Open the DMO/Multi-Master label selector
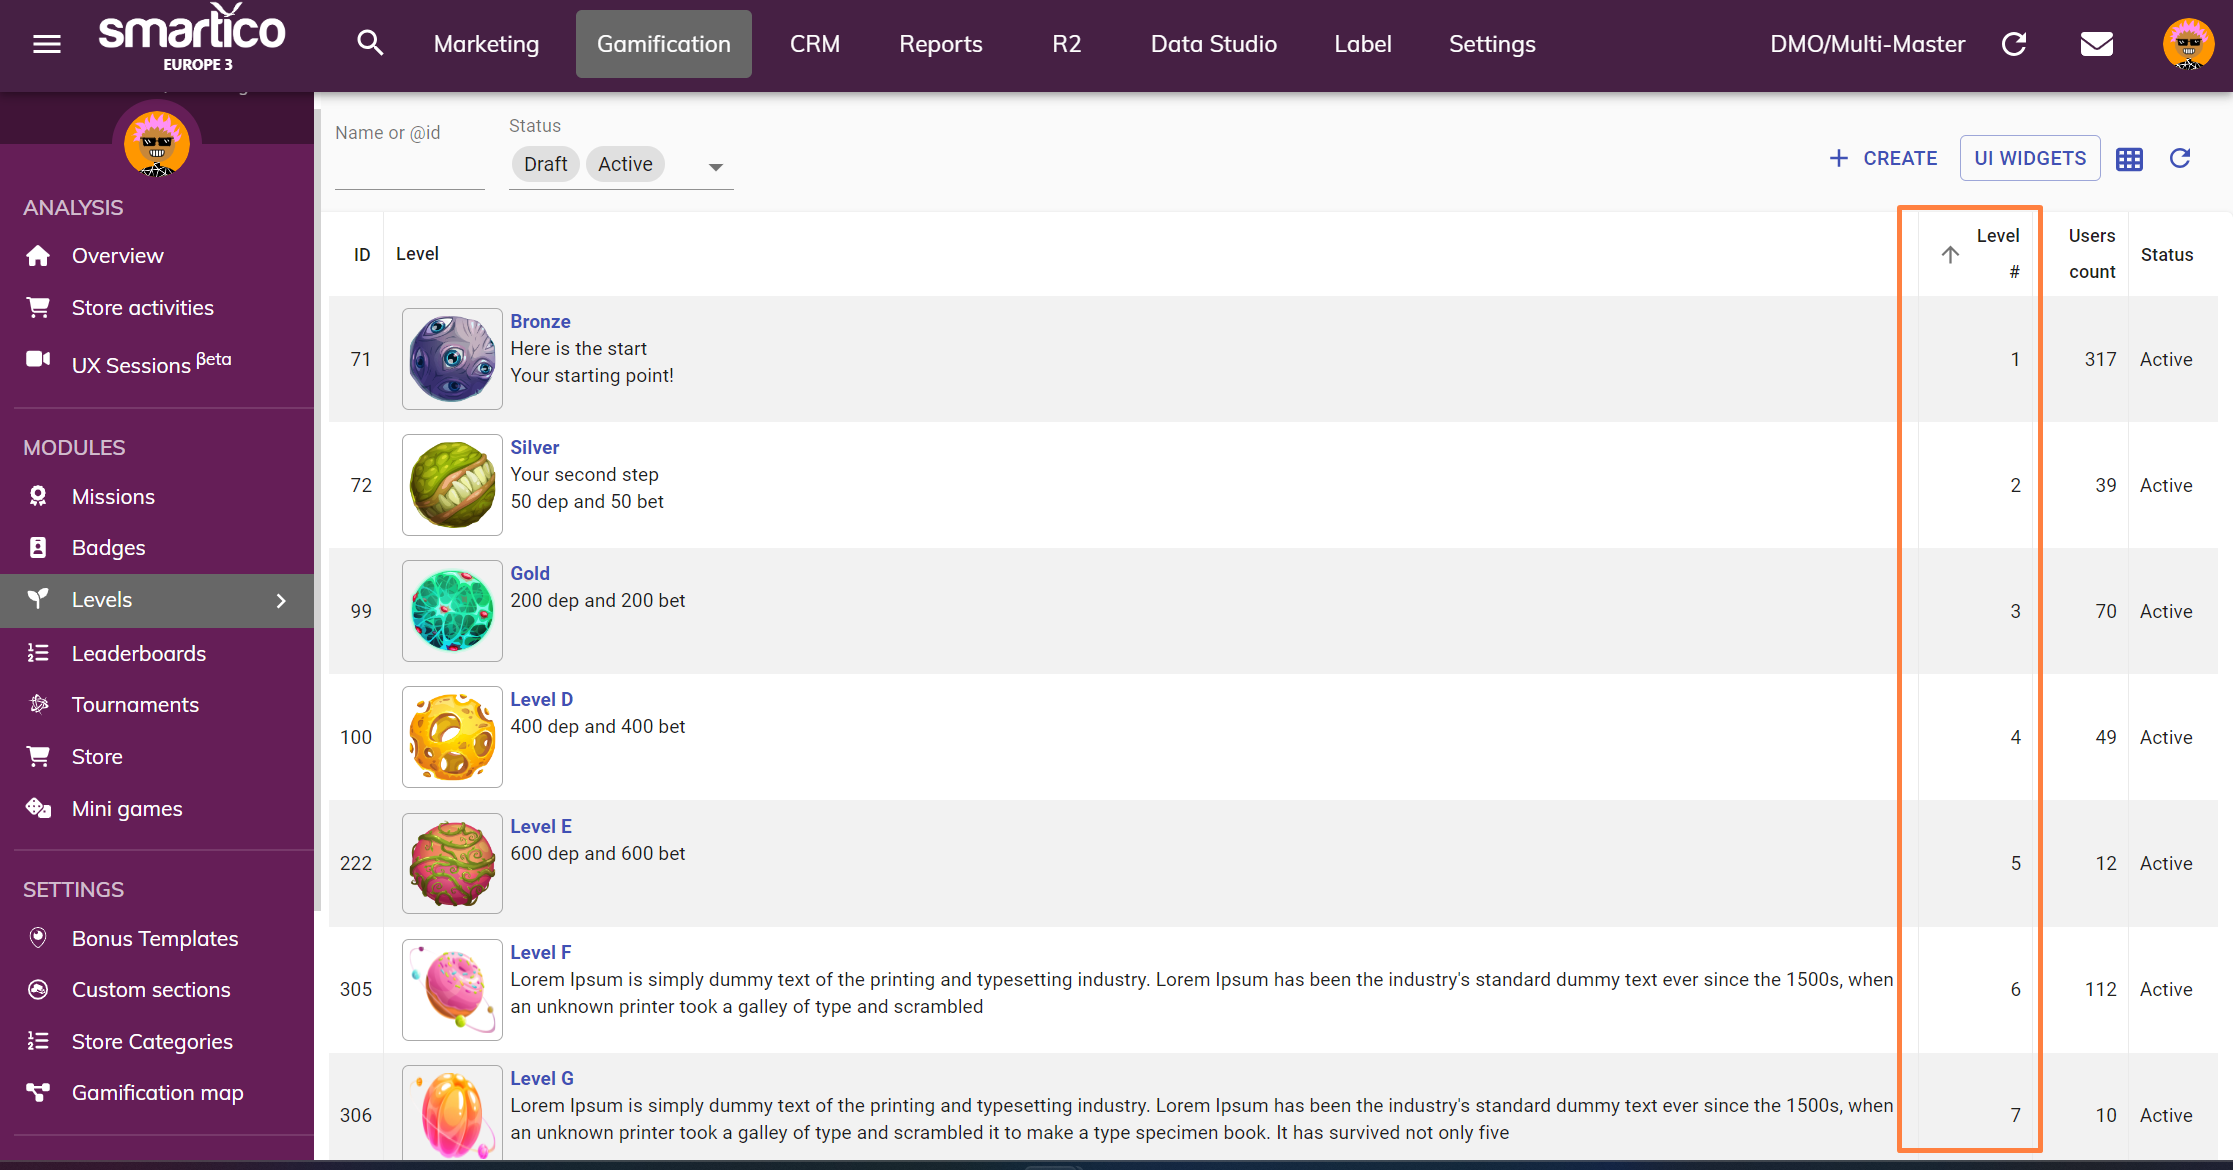2233x1170 pixels. pyautogui.click(x=1867, y=44)
